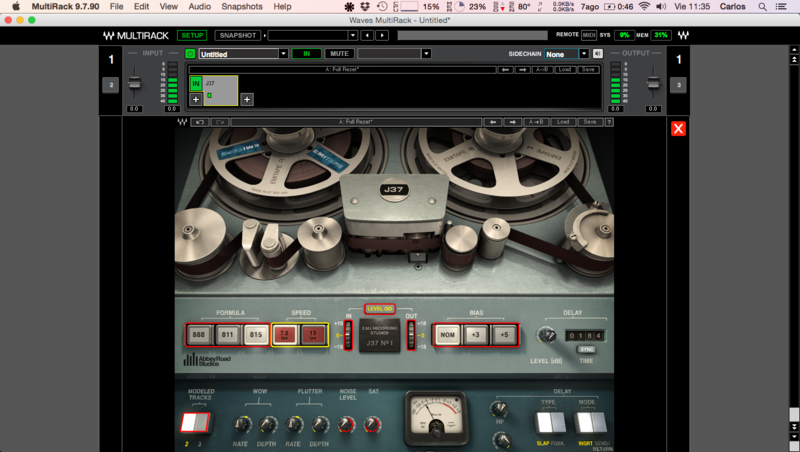
Task: Click the next snapshot arrow button
Action: point(381,35)
